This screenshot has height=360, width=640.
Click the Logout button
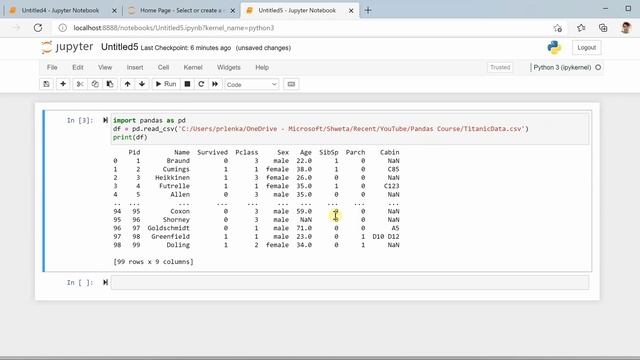587,48
